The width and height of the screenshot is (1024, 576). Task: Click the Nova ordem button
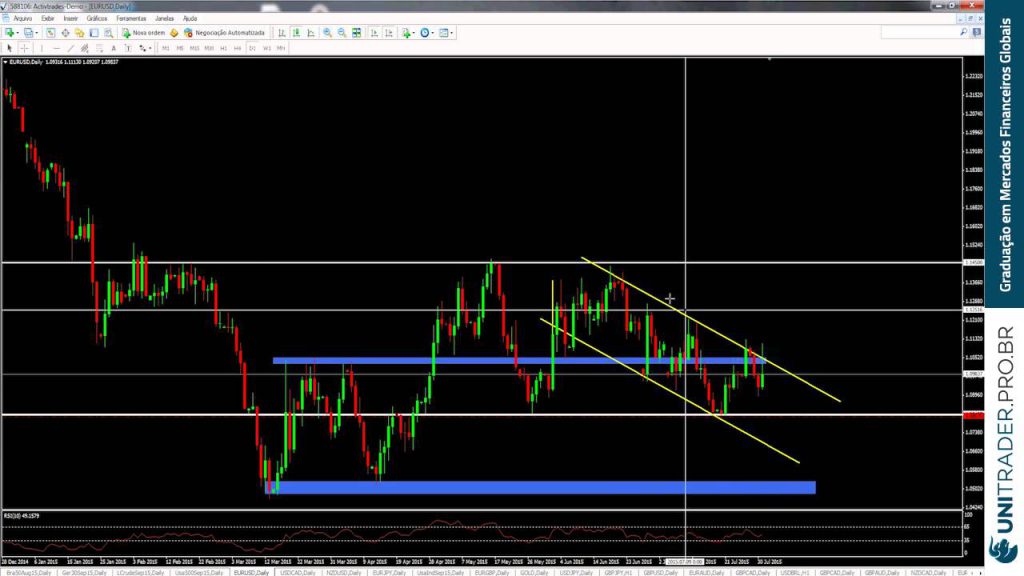coord(143,33)
